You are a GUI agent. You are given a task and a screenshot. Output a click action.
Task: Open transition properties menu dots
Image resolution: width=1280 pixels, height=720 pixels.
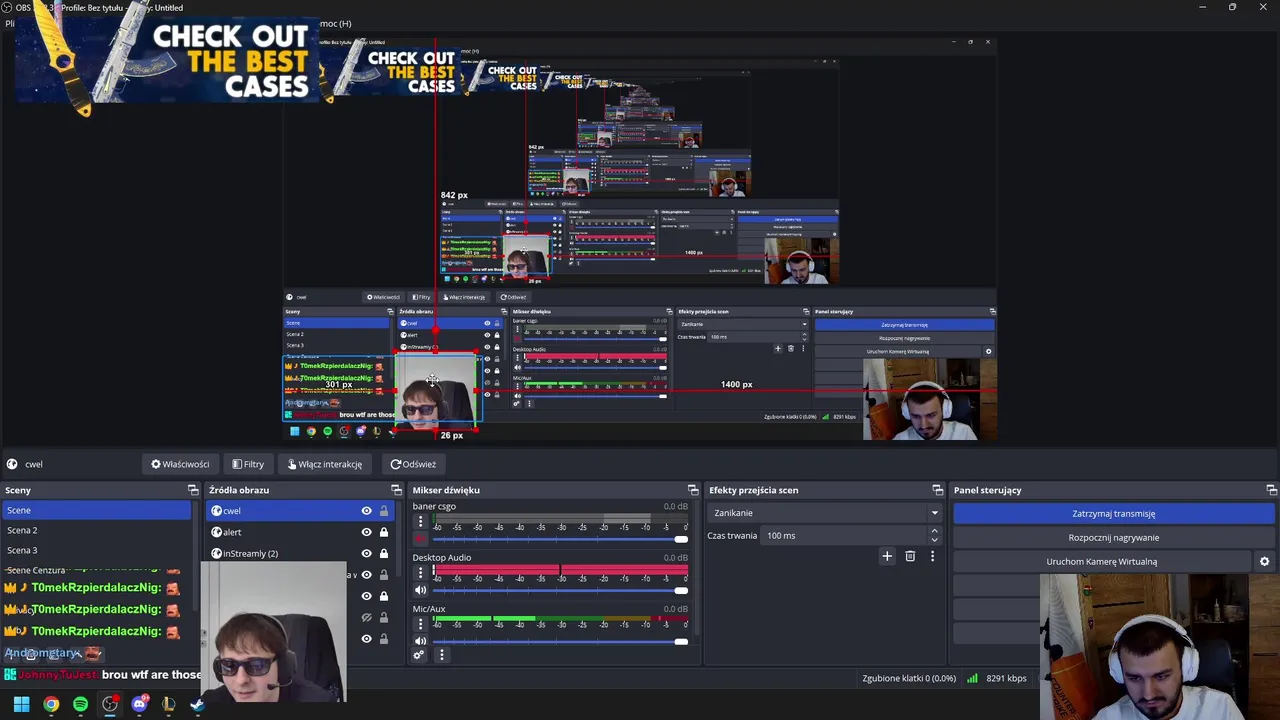(932, 556)
